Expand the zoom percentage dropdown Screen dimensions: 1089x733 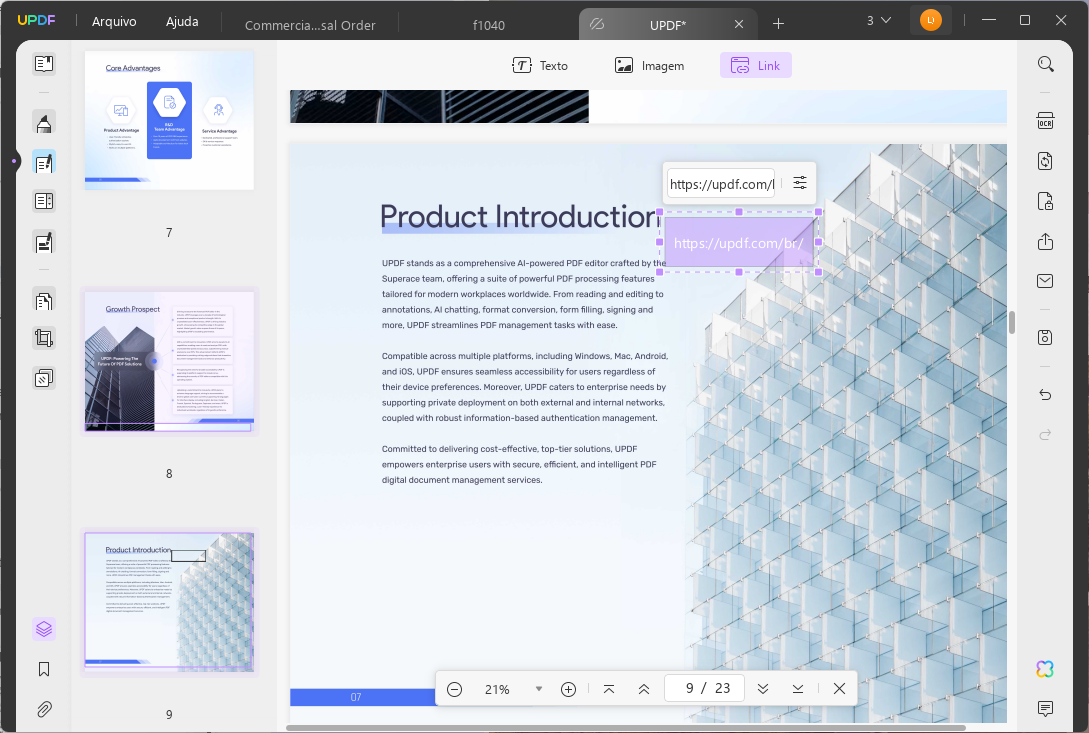[x=539, y=689]
